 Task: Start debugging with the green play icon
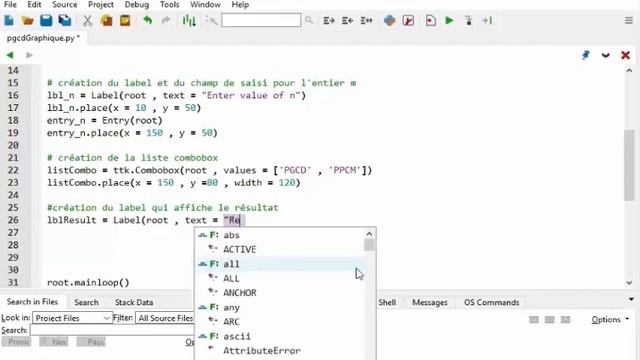[449, 20]
